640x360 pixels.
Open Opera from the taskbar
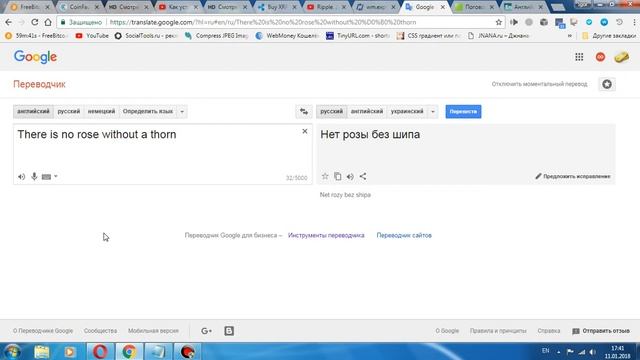point(100,351)
